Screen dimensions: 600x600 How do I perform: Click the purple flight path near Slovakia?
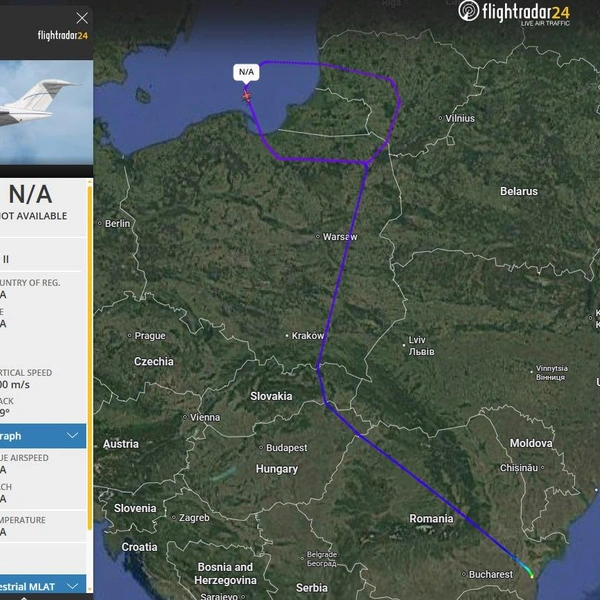[x=321, y=385]
